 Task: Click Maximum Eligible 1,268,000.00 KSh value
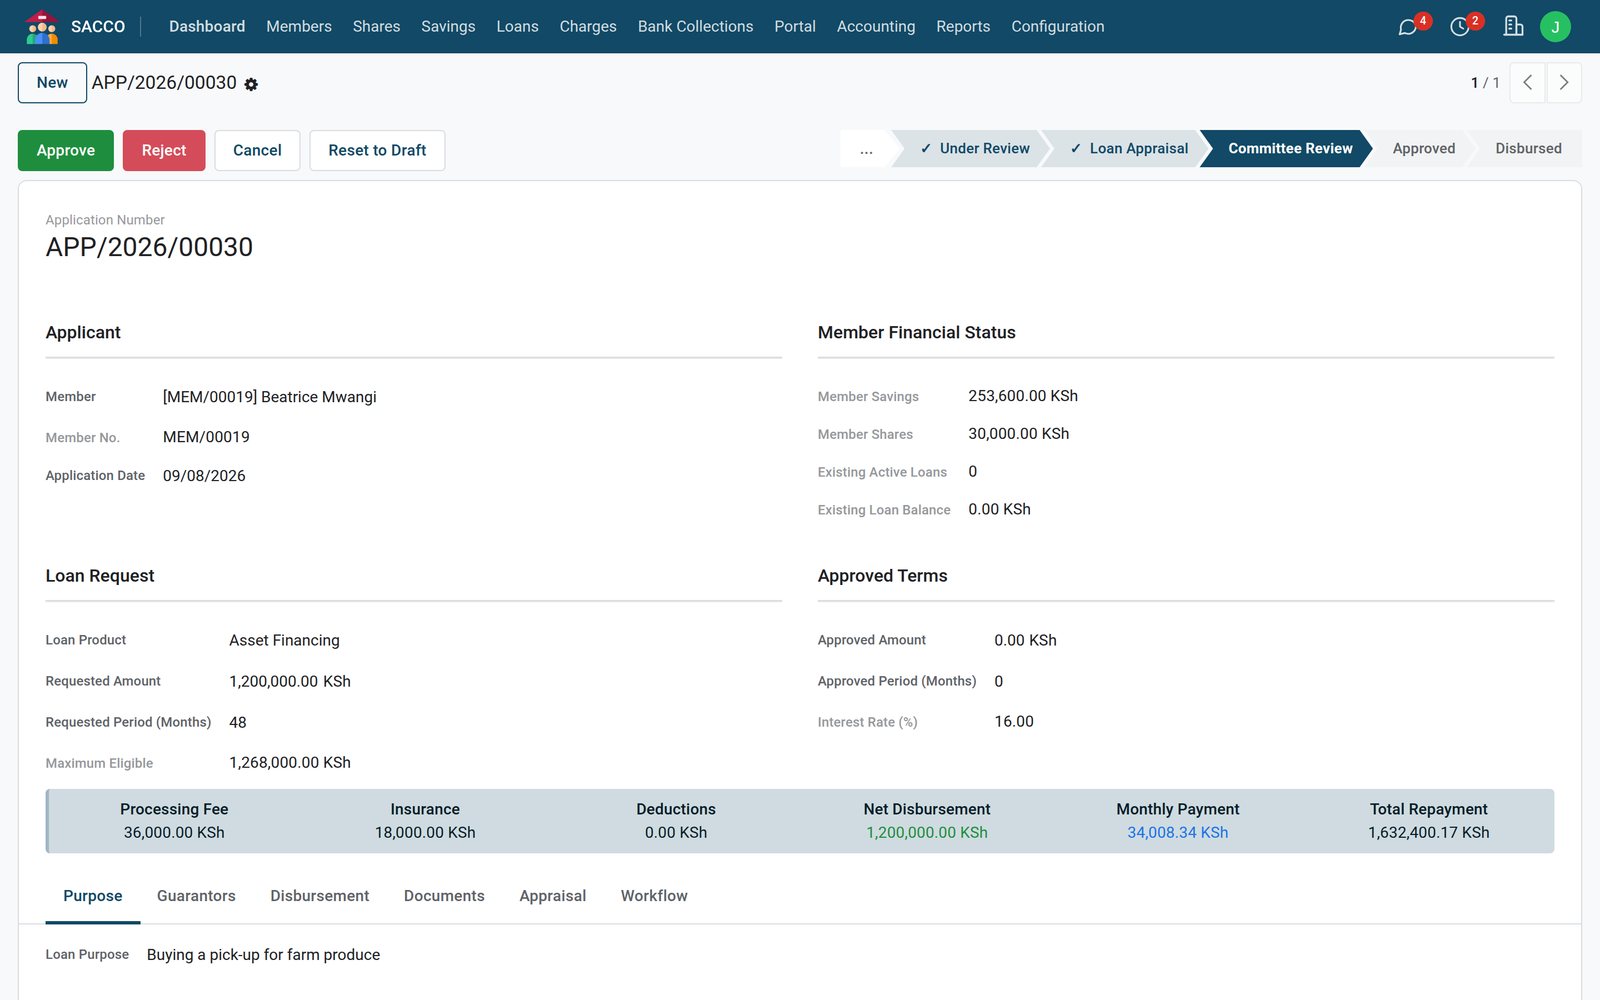point(290,763)
